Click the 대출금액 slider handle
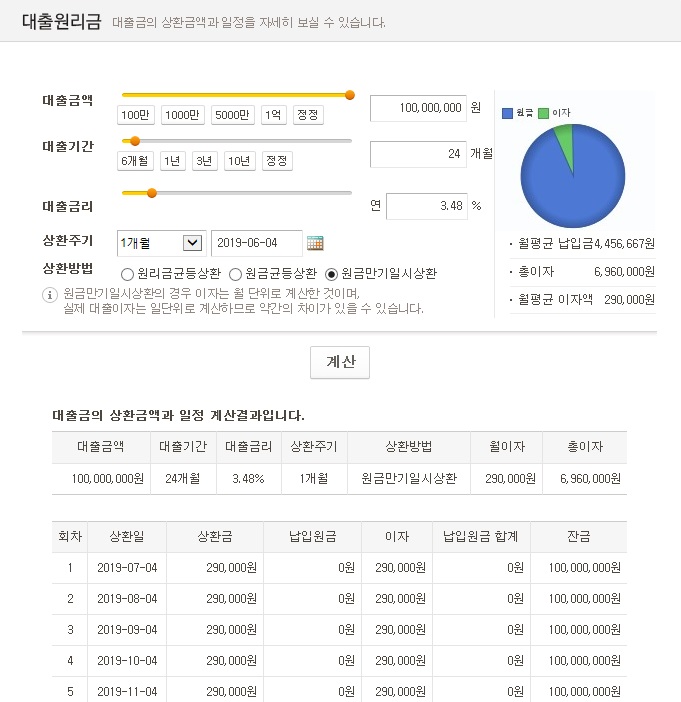681x702 pixels. 350,95
